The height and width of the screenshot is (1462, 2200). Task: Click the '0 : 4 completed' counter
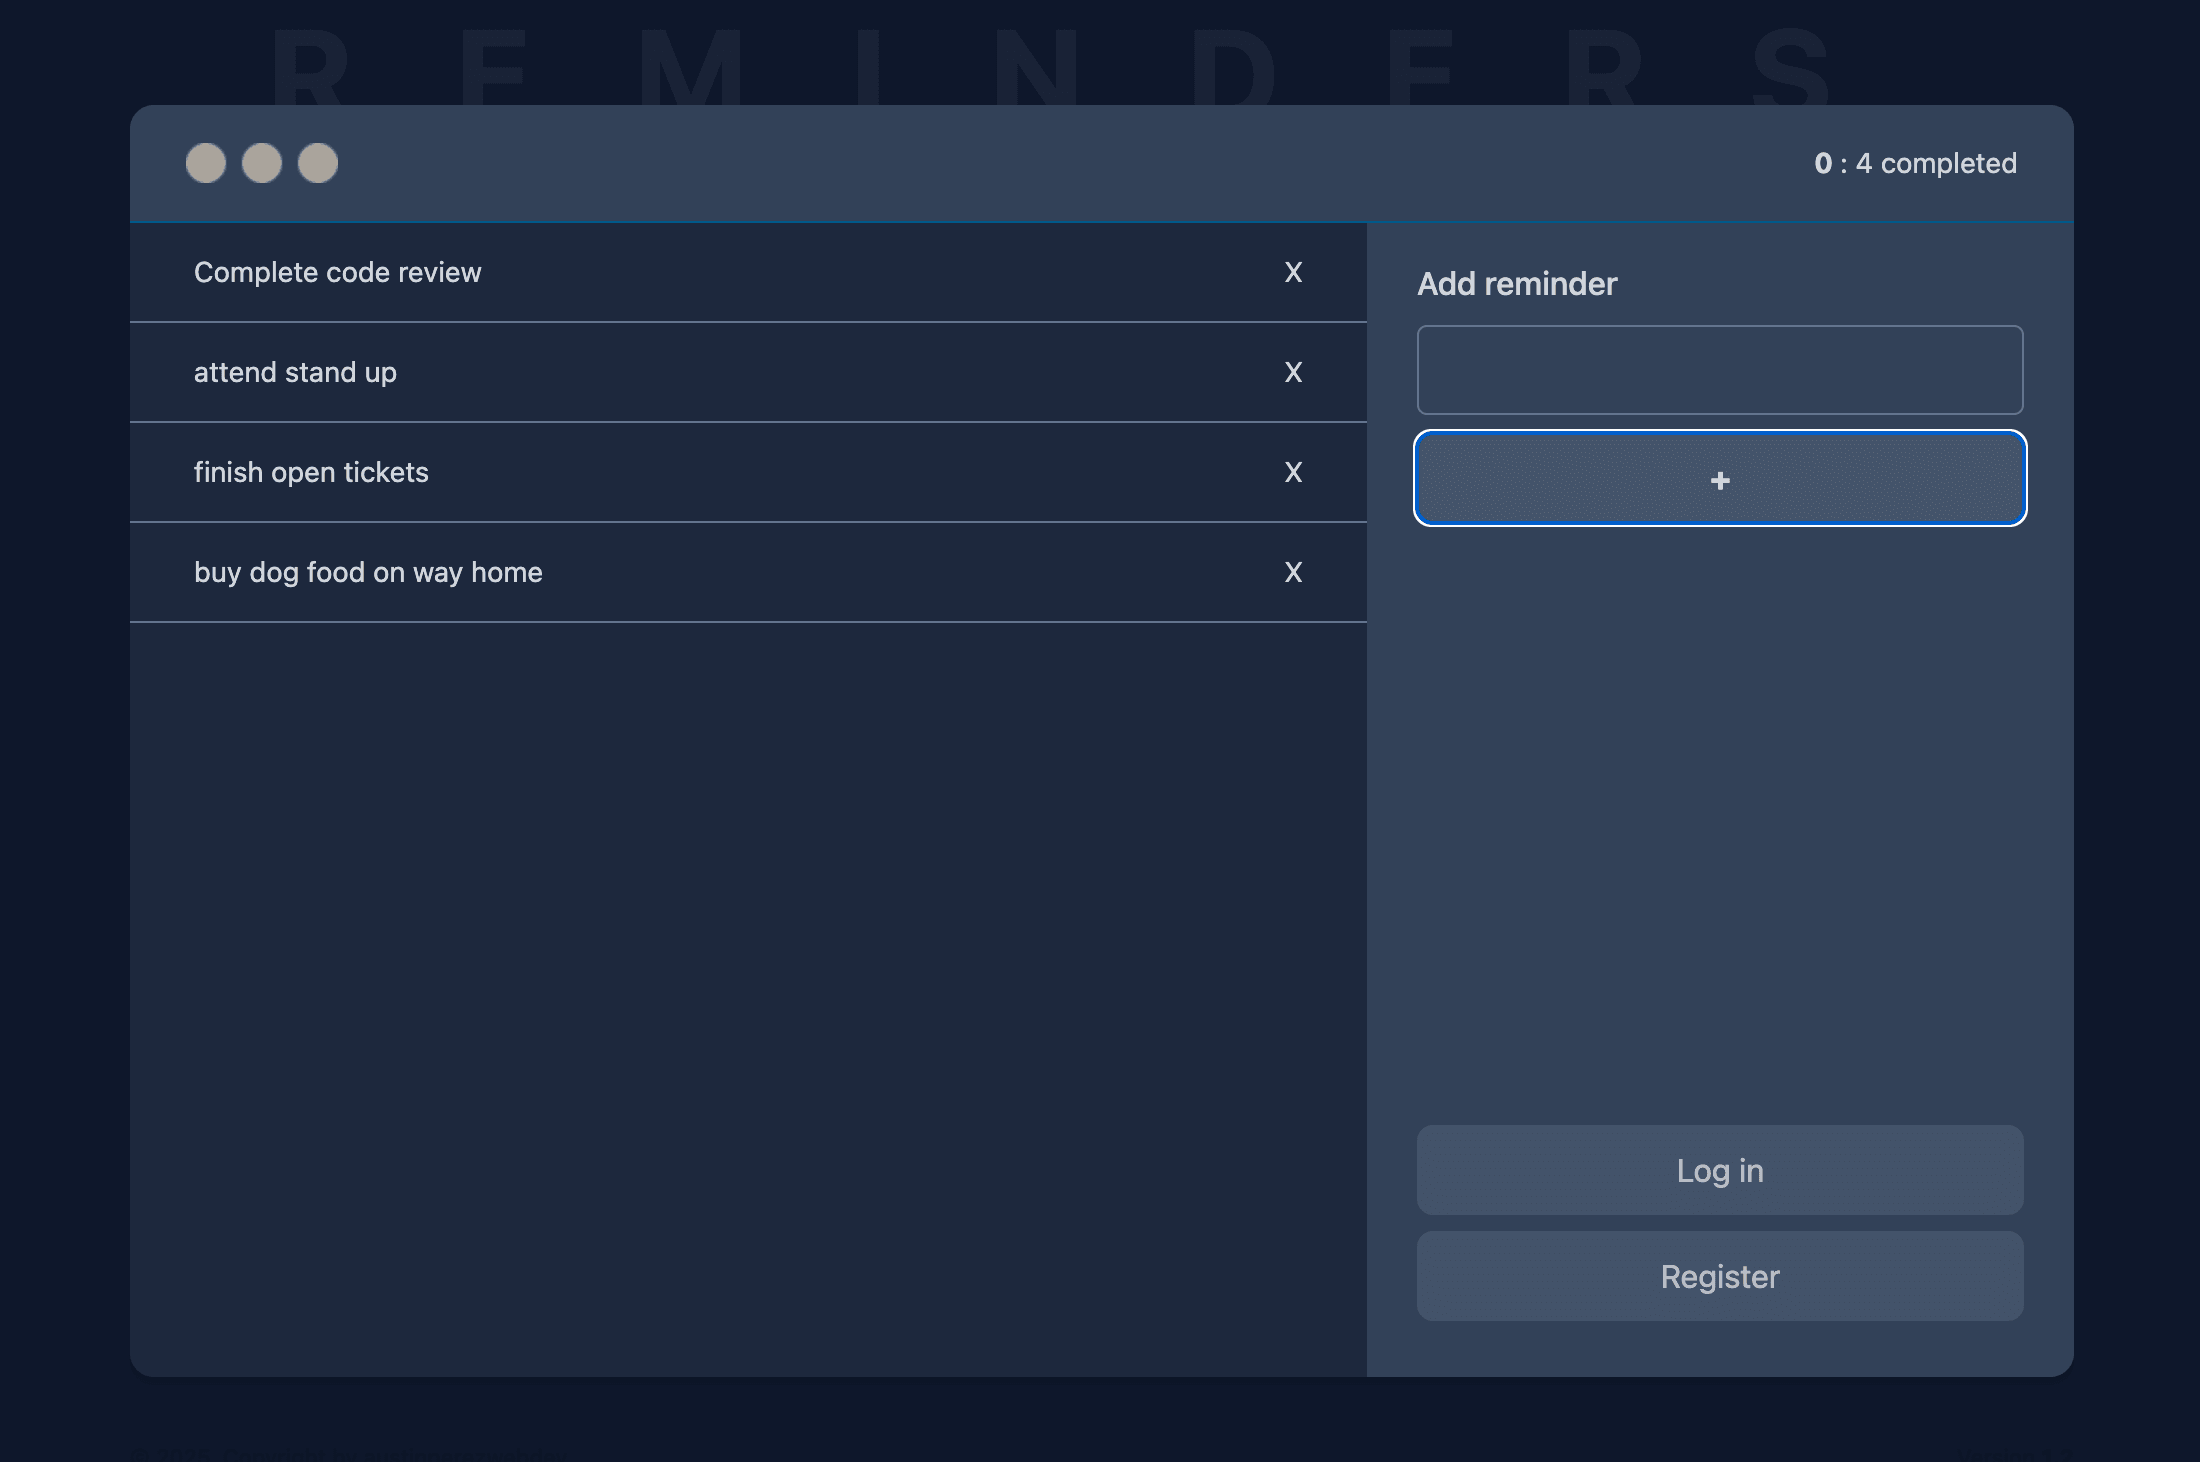click(x=1914, y=163)
